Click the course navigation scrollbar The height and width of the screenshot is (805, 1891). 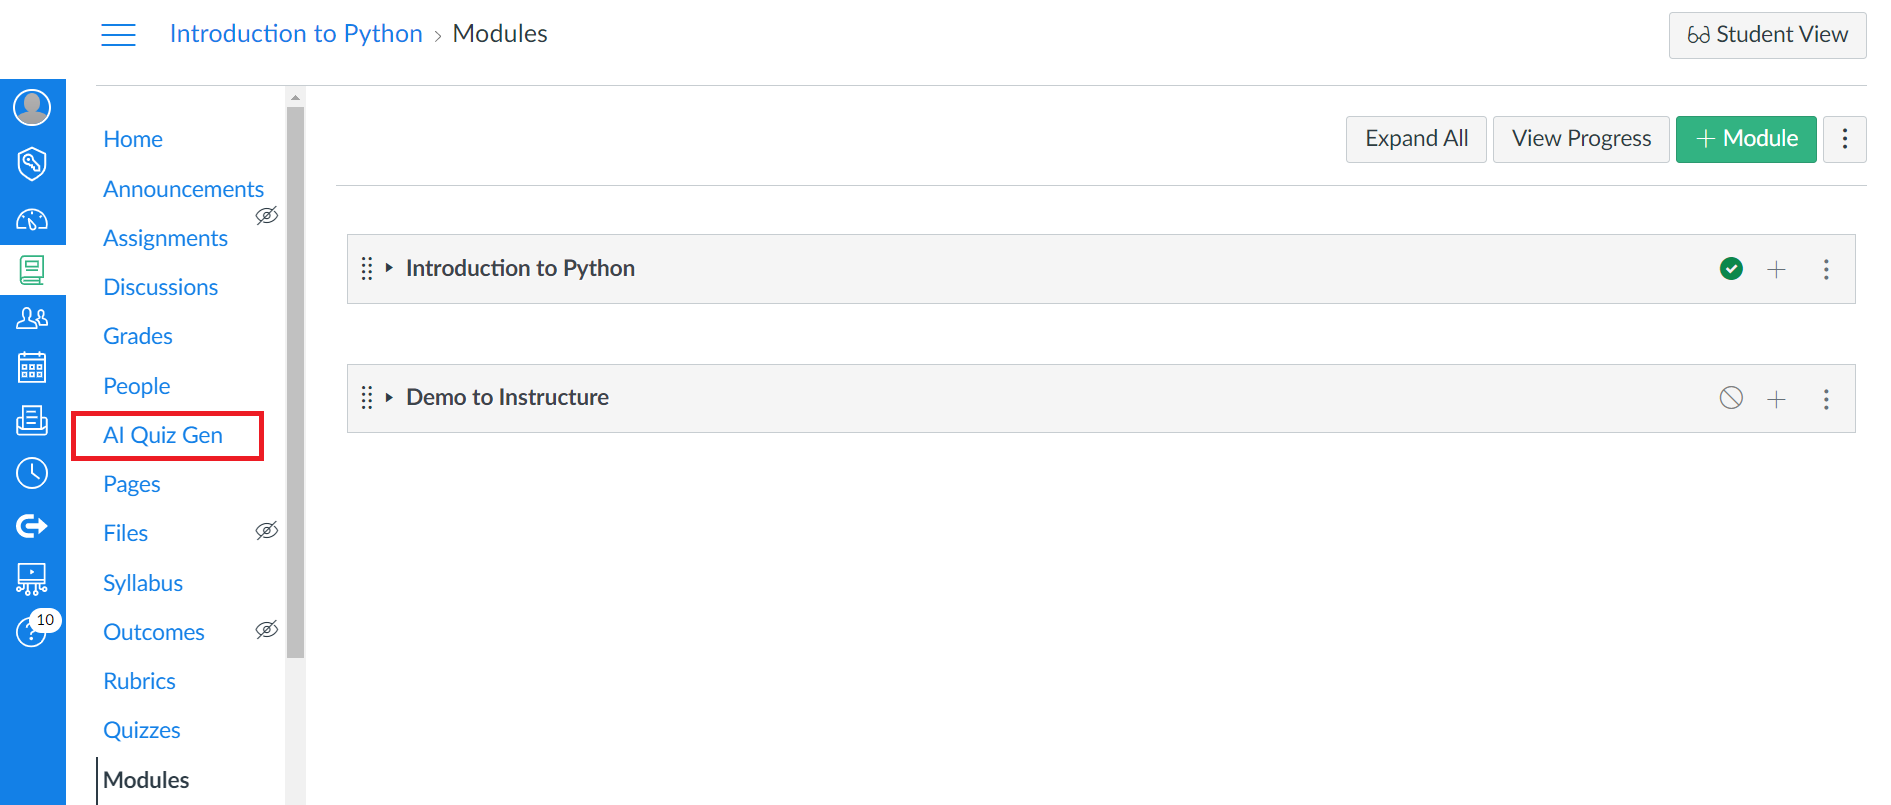click(x=295, y=382)
